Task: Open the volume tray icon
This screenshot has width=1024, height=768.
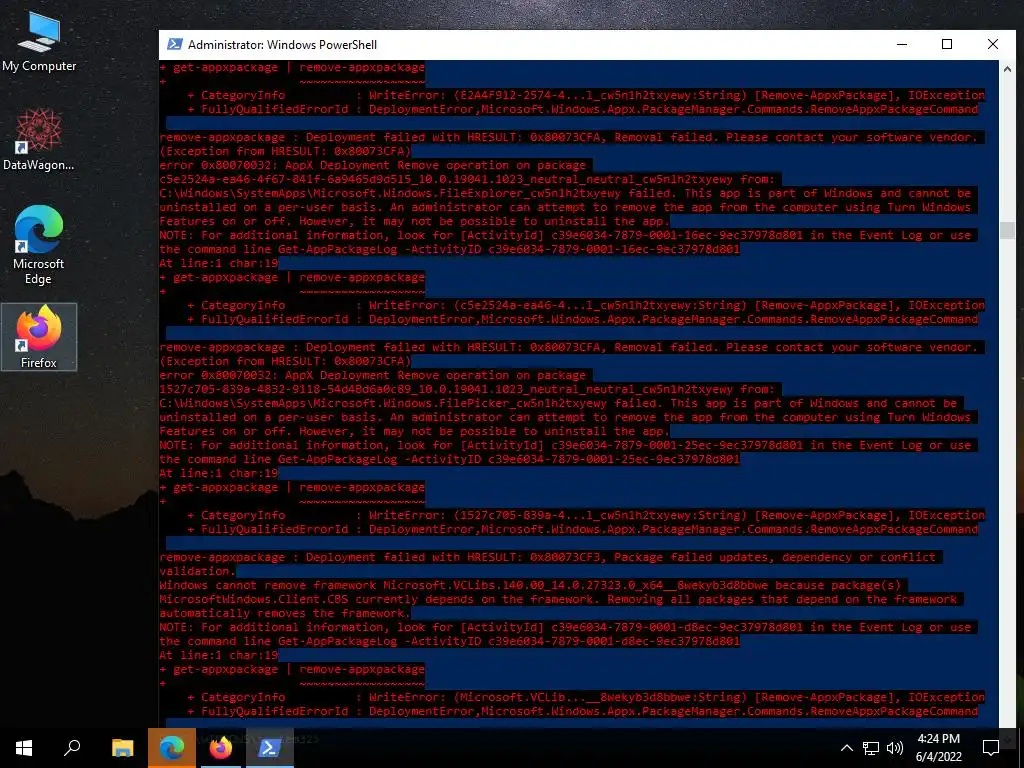Action: coord(895,748)
